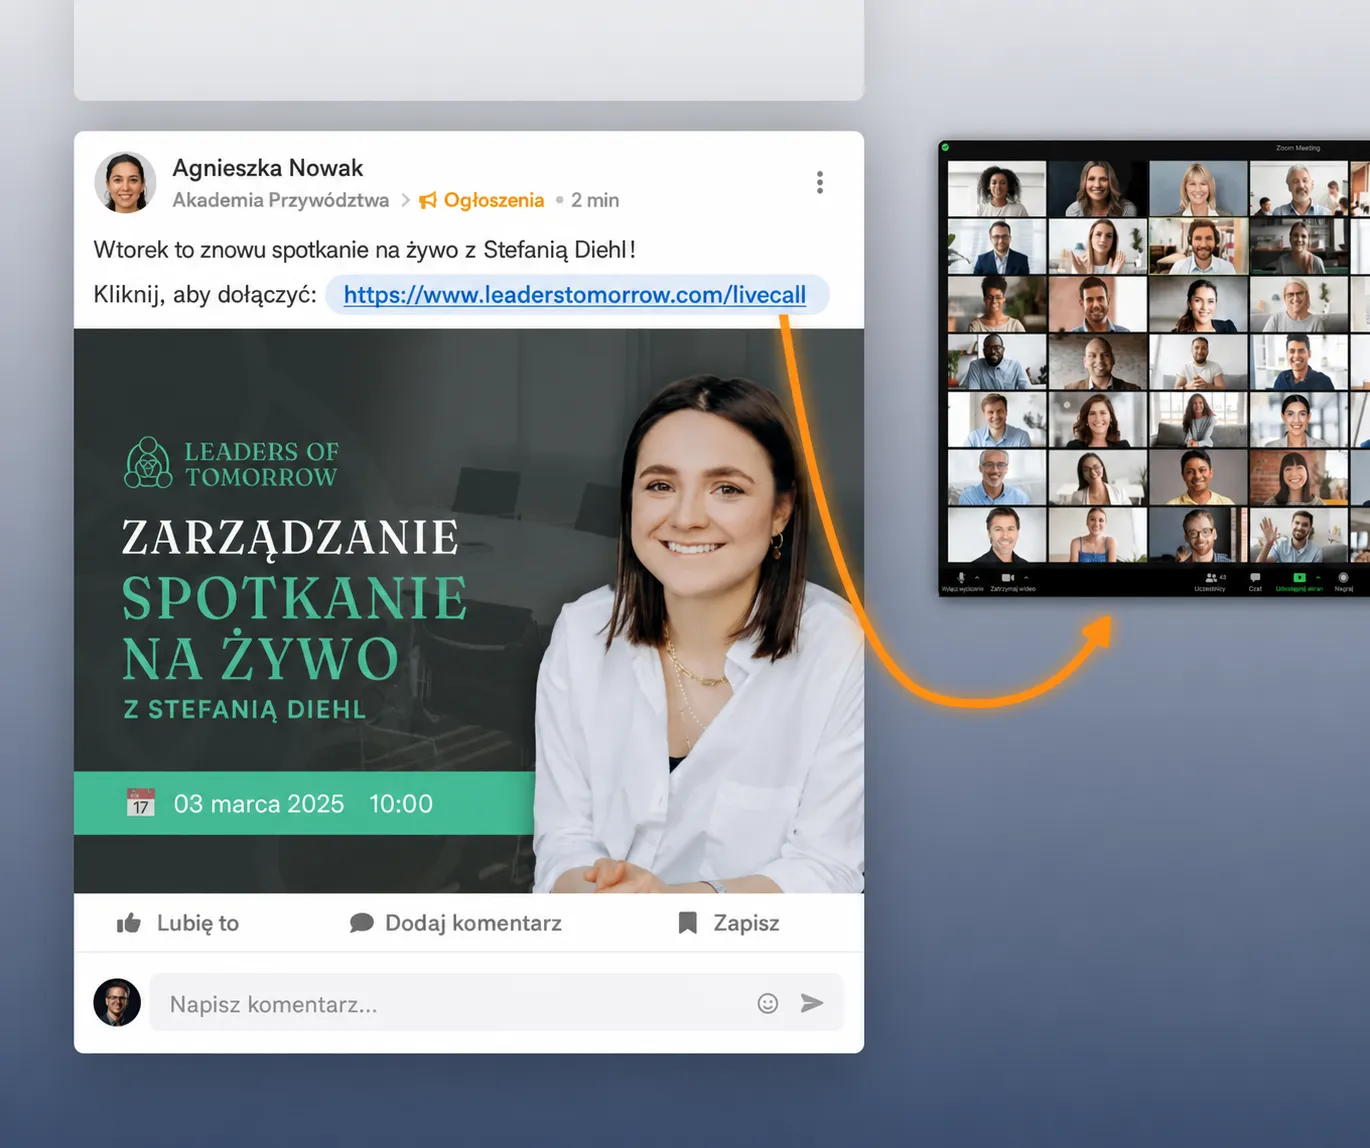
Task: Click Agnieszka Nowak's profile avatar
Action: pos(125,183)
